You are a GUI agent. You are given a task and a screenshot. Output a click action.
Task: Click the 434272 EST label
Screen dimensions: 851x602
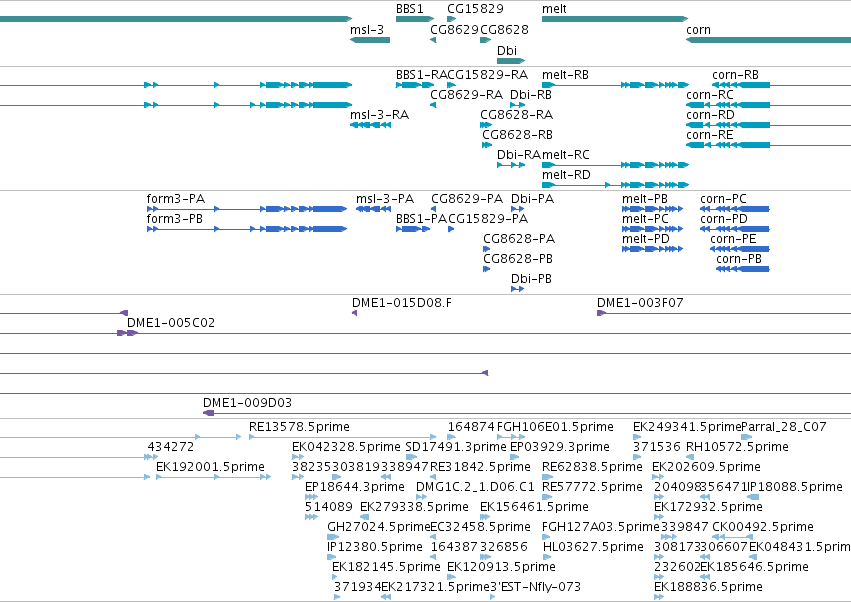pos(170,447)
